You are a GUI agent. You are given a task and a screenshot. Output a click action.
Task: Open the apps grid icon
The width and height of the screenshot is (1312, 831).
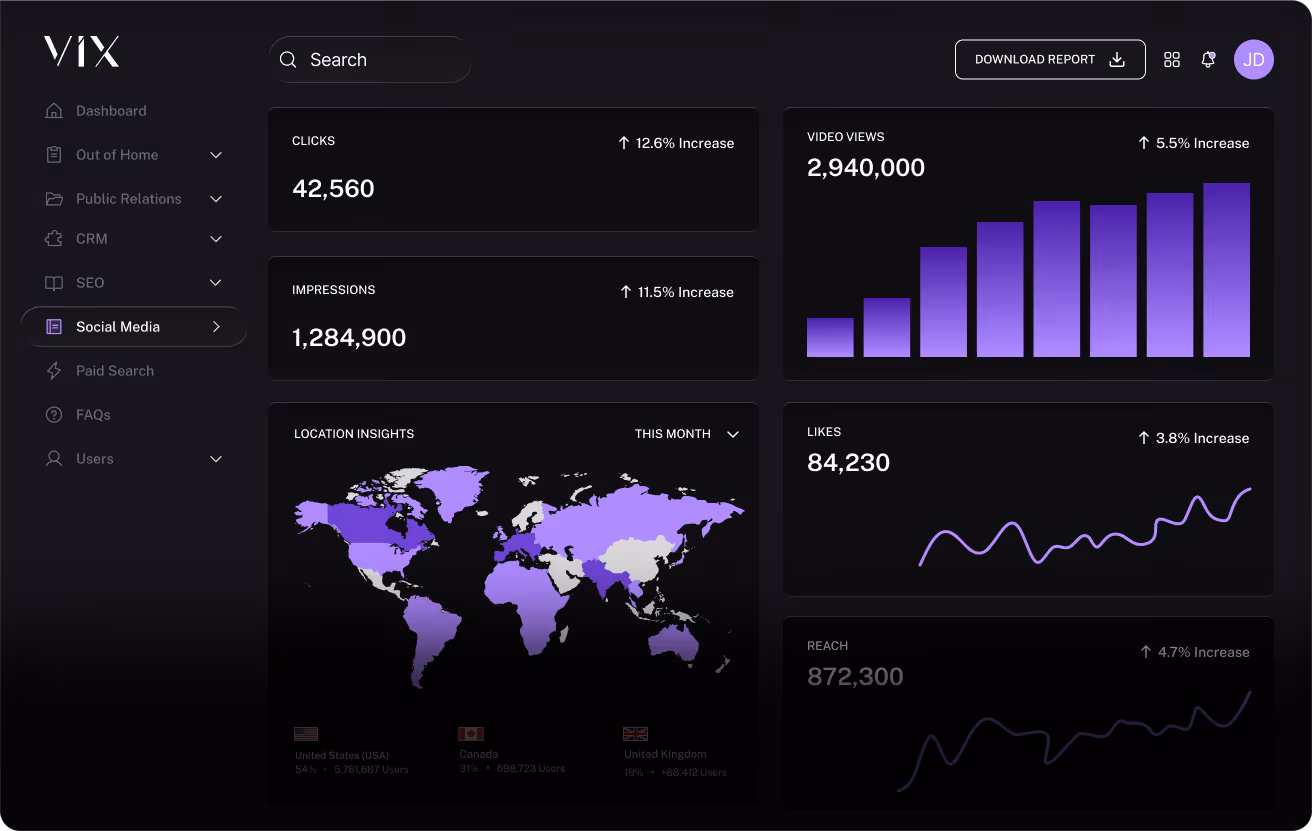coord(1172,60)
